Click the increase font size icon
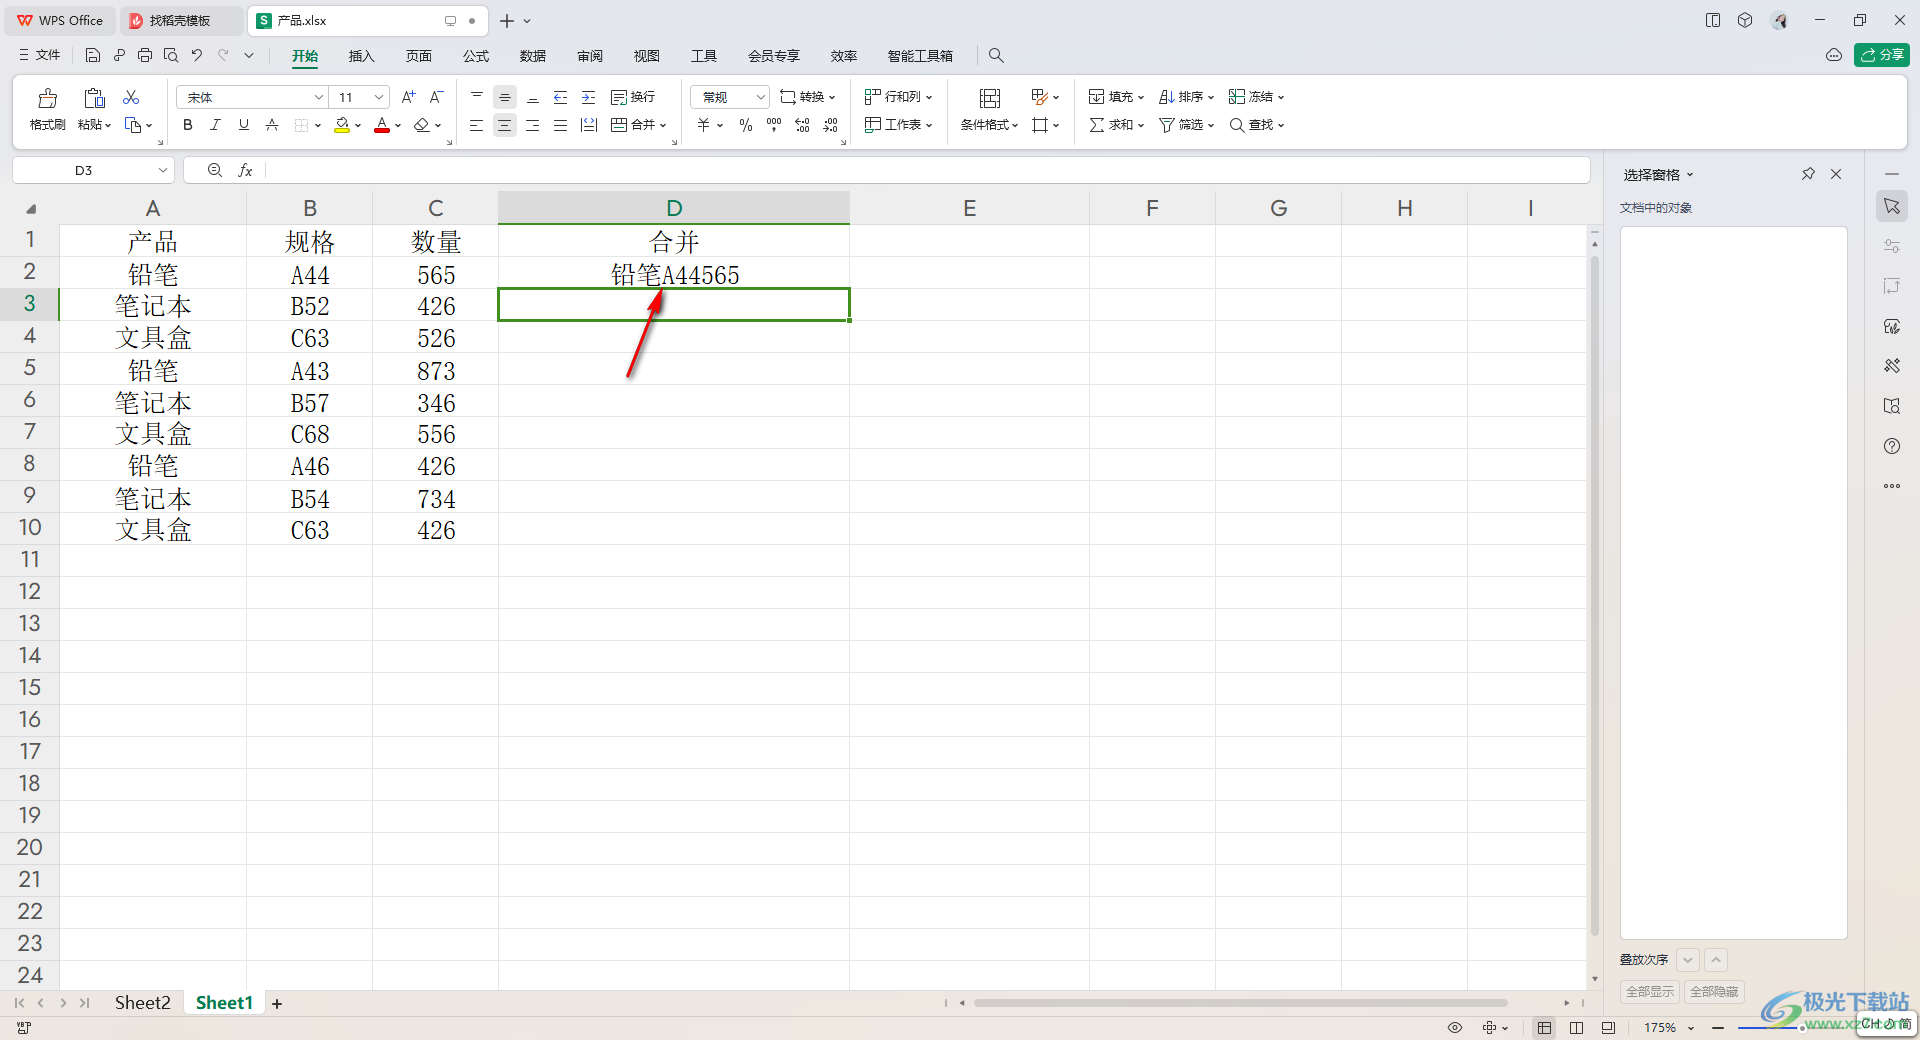The height and width of the screenshot is (1040, 1920). [x=408, y=97]
